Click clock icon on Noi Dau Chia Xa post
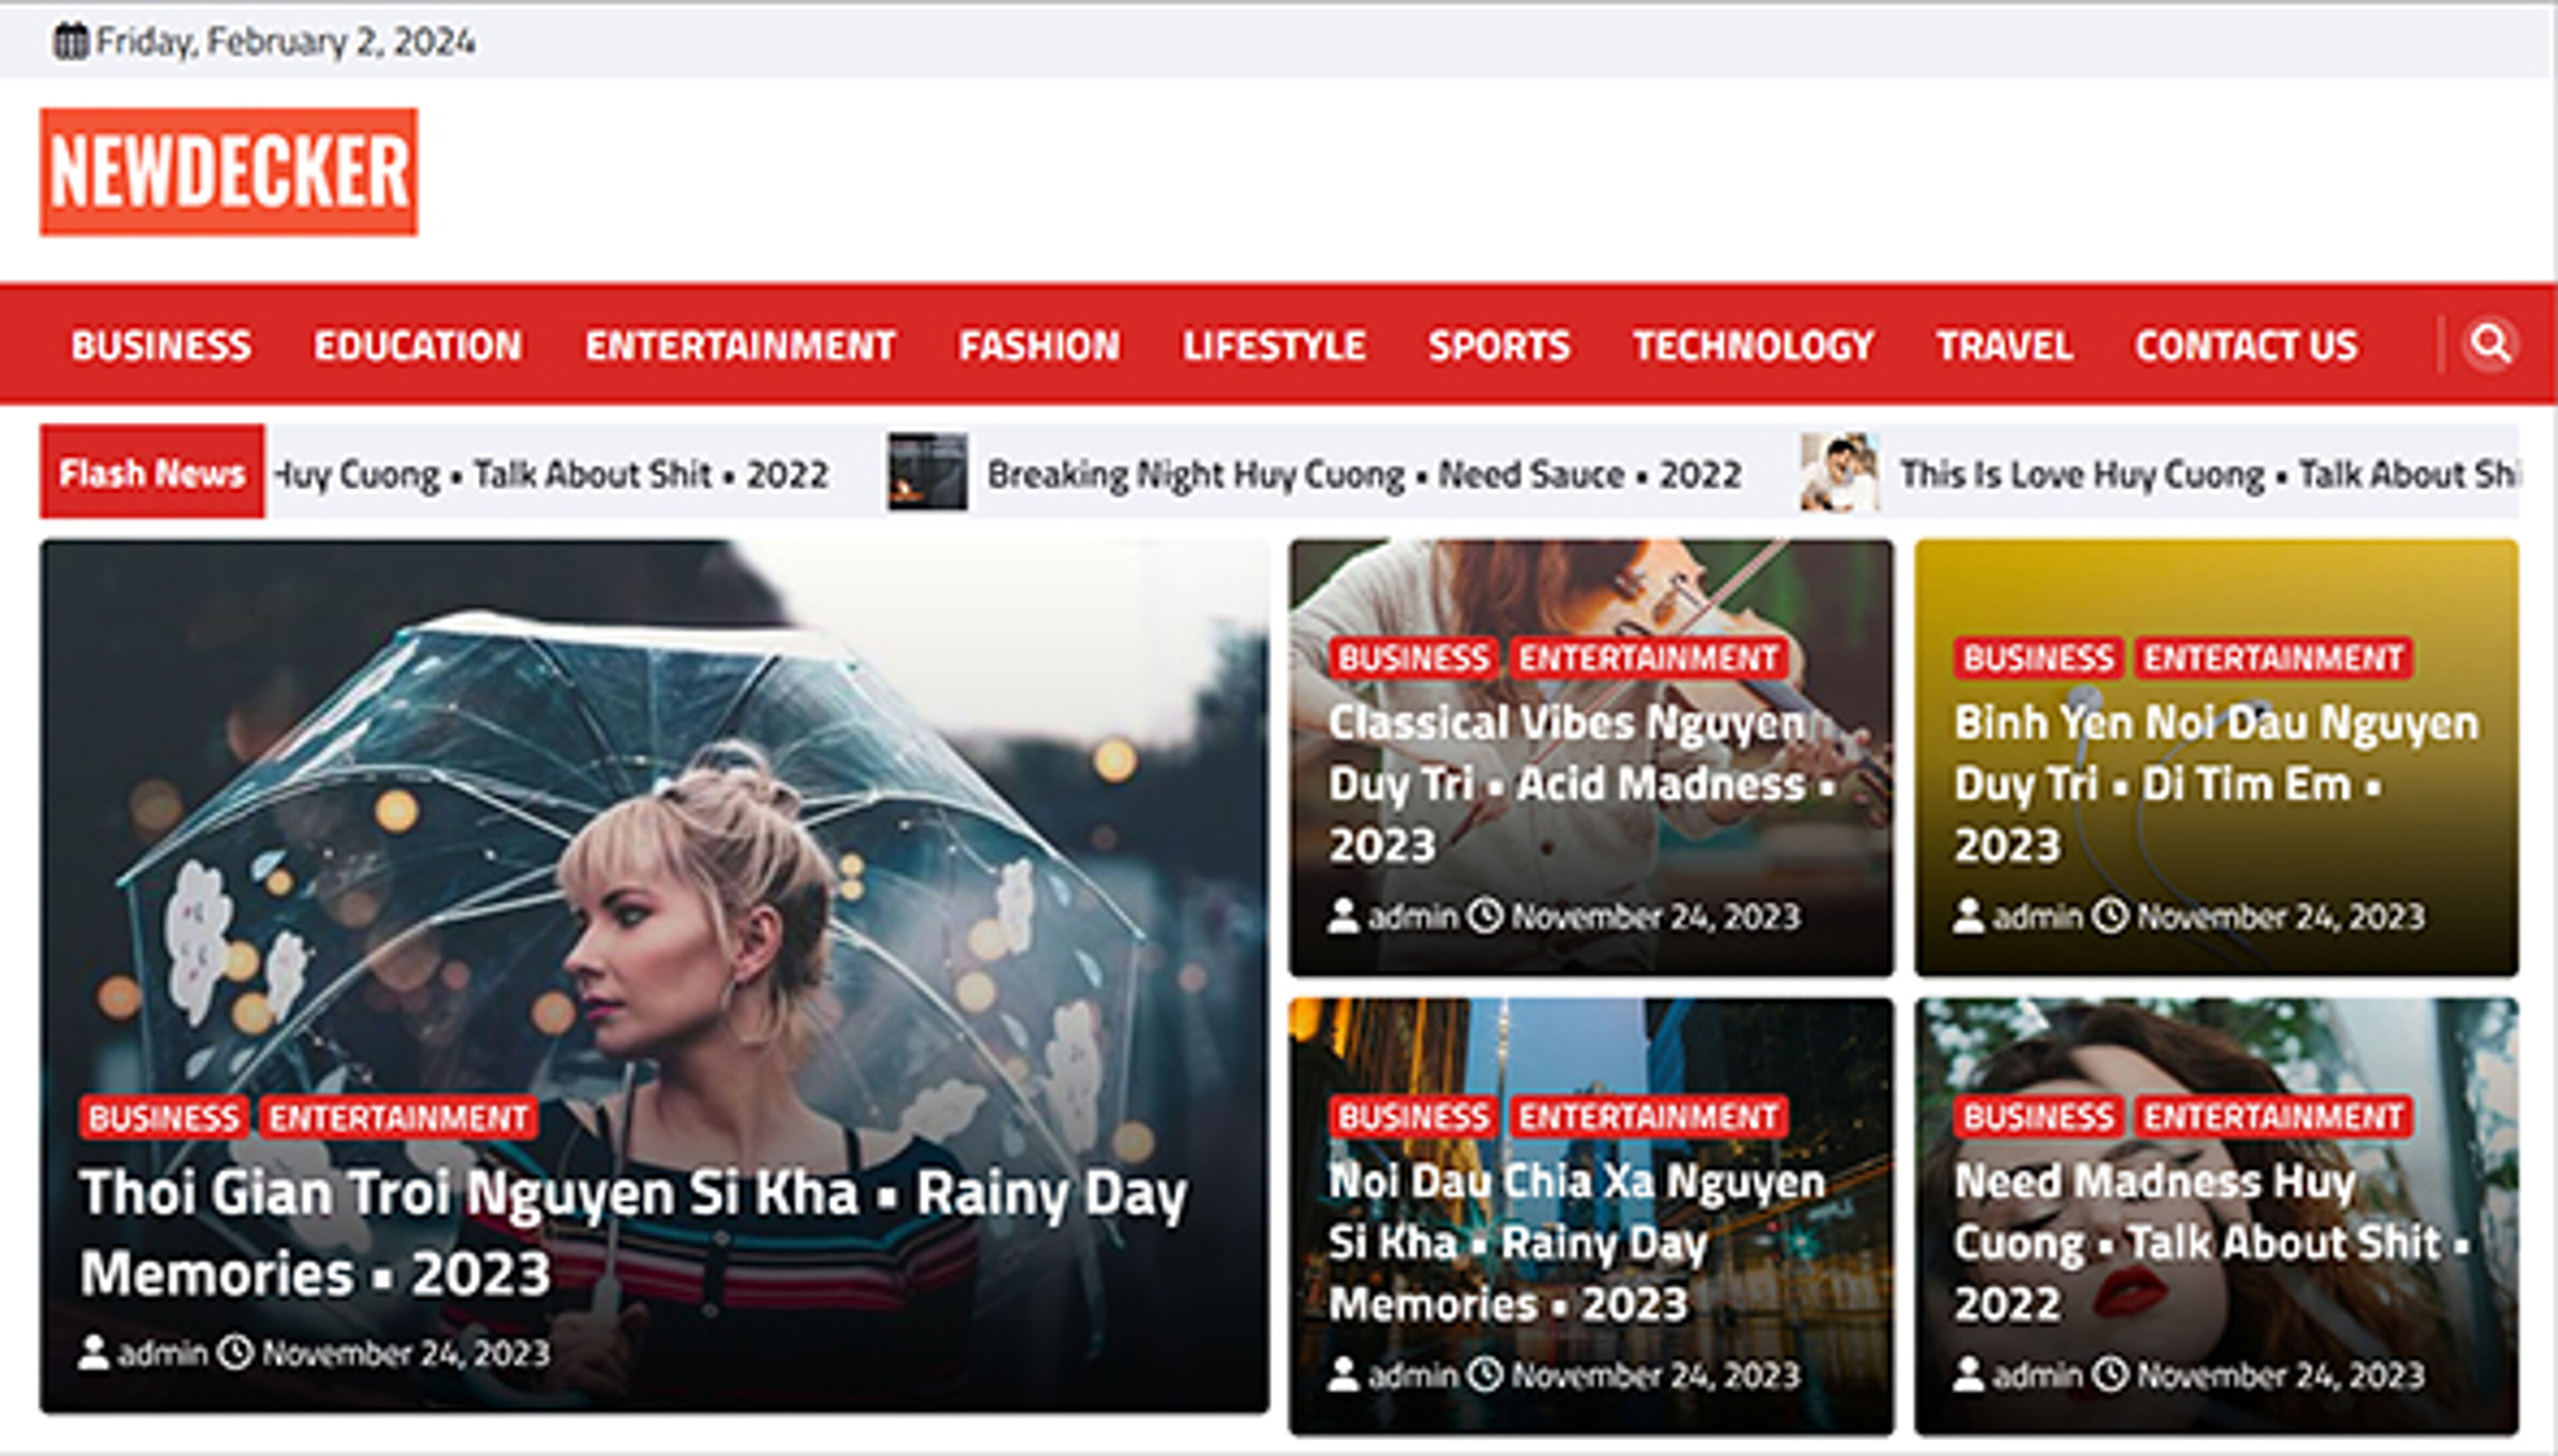The height and width of the screenshot is (1456, 2558). [x=1484, y=1374]
